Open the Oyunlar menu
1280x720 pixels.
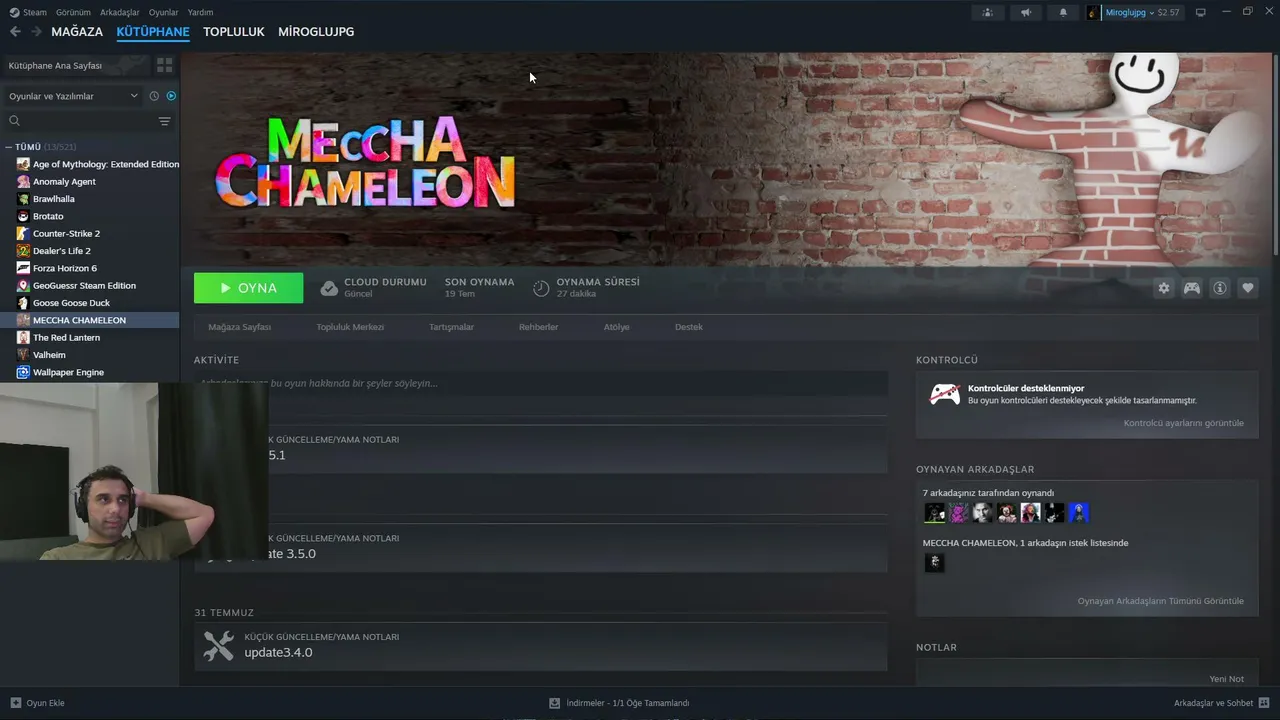click(x=164, y=12)
